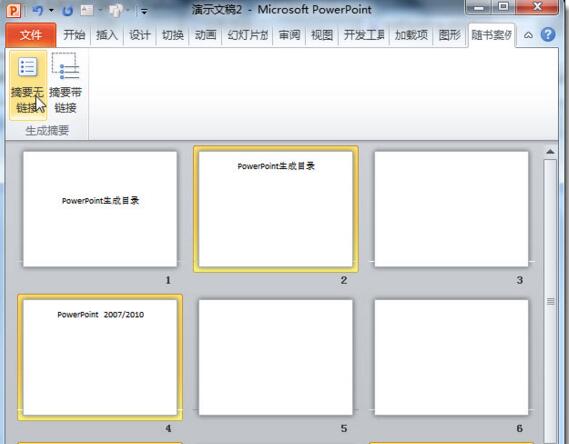Select blank slide 6 thumbnail

tap(451, 357)
